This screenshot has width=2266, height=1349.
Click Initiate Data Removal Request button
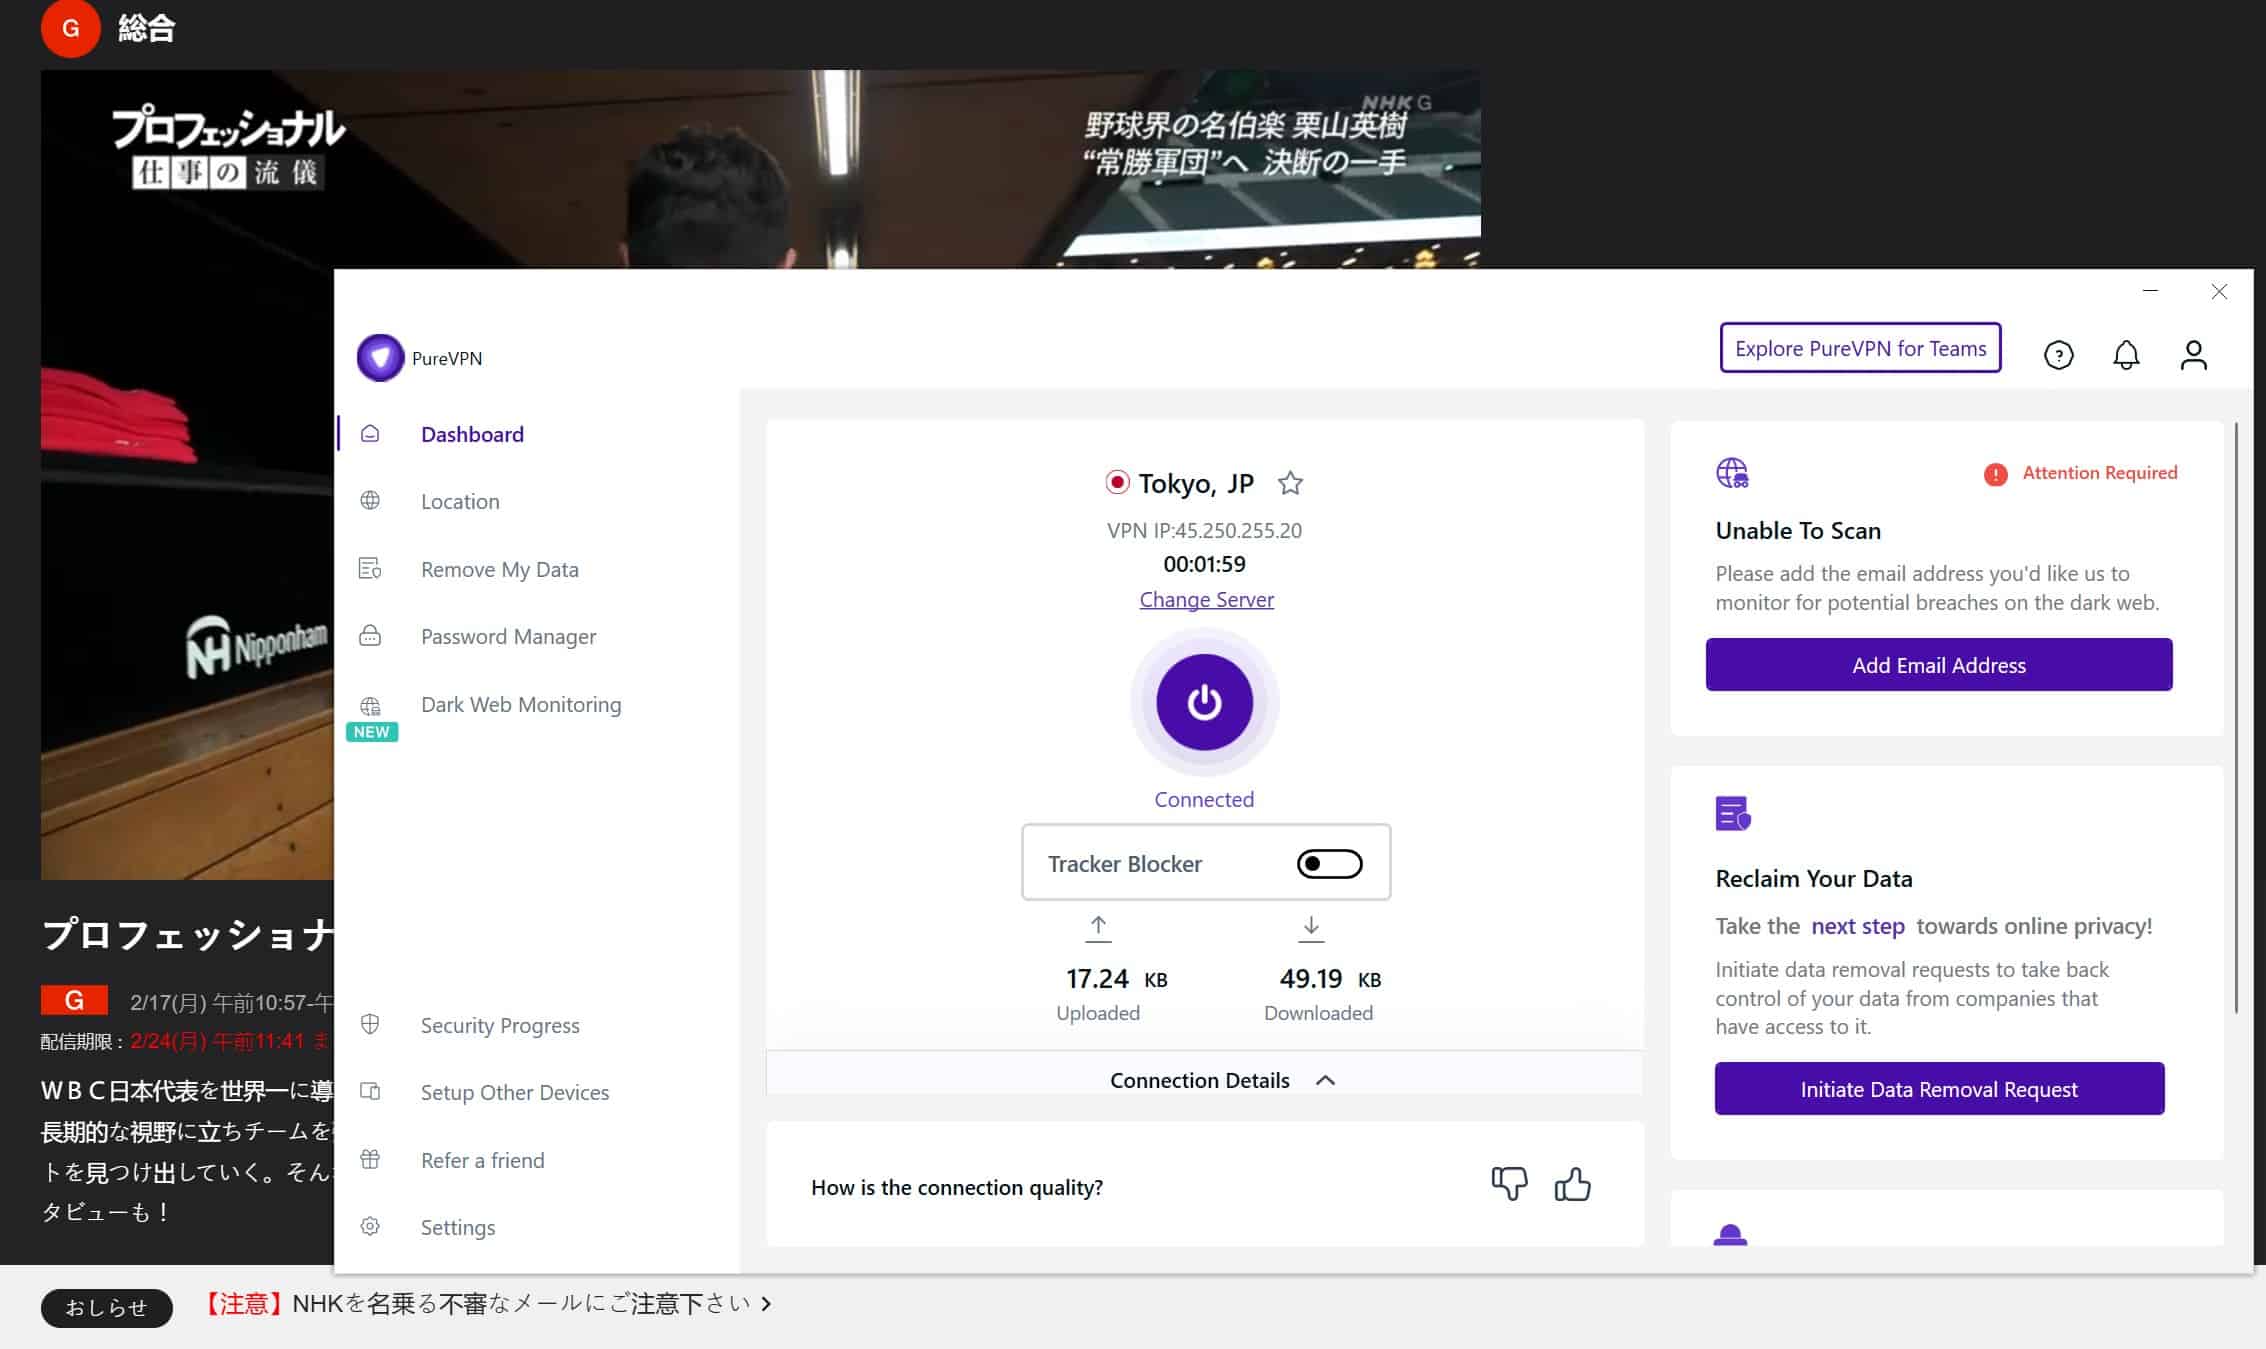coord(1939,1088)
